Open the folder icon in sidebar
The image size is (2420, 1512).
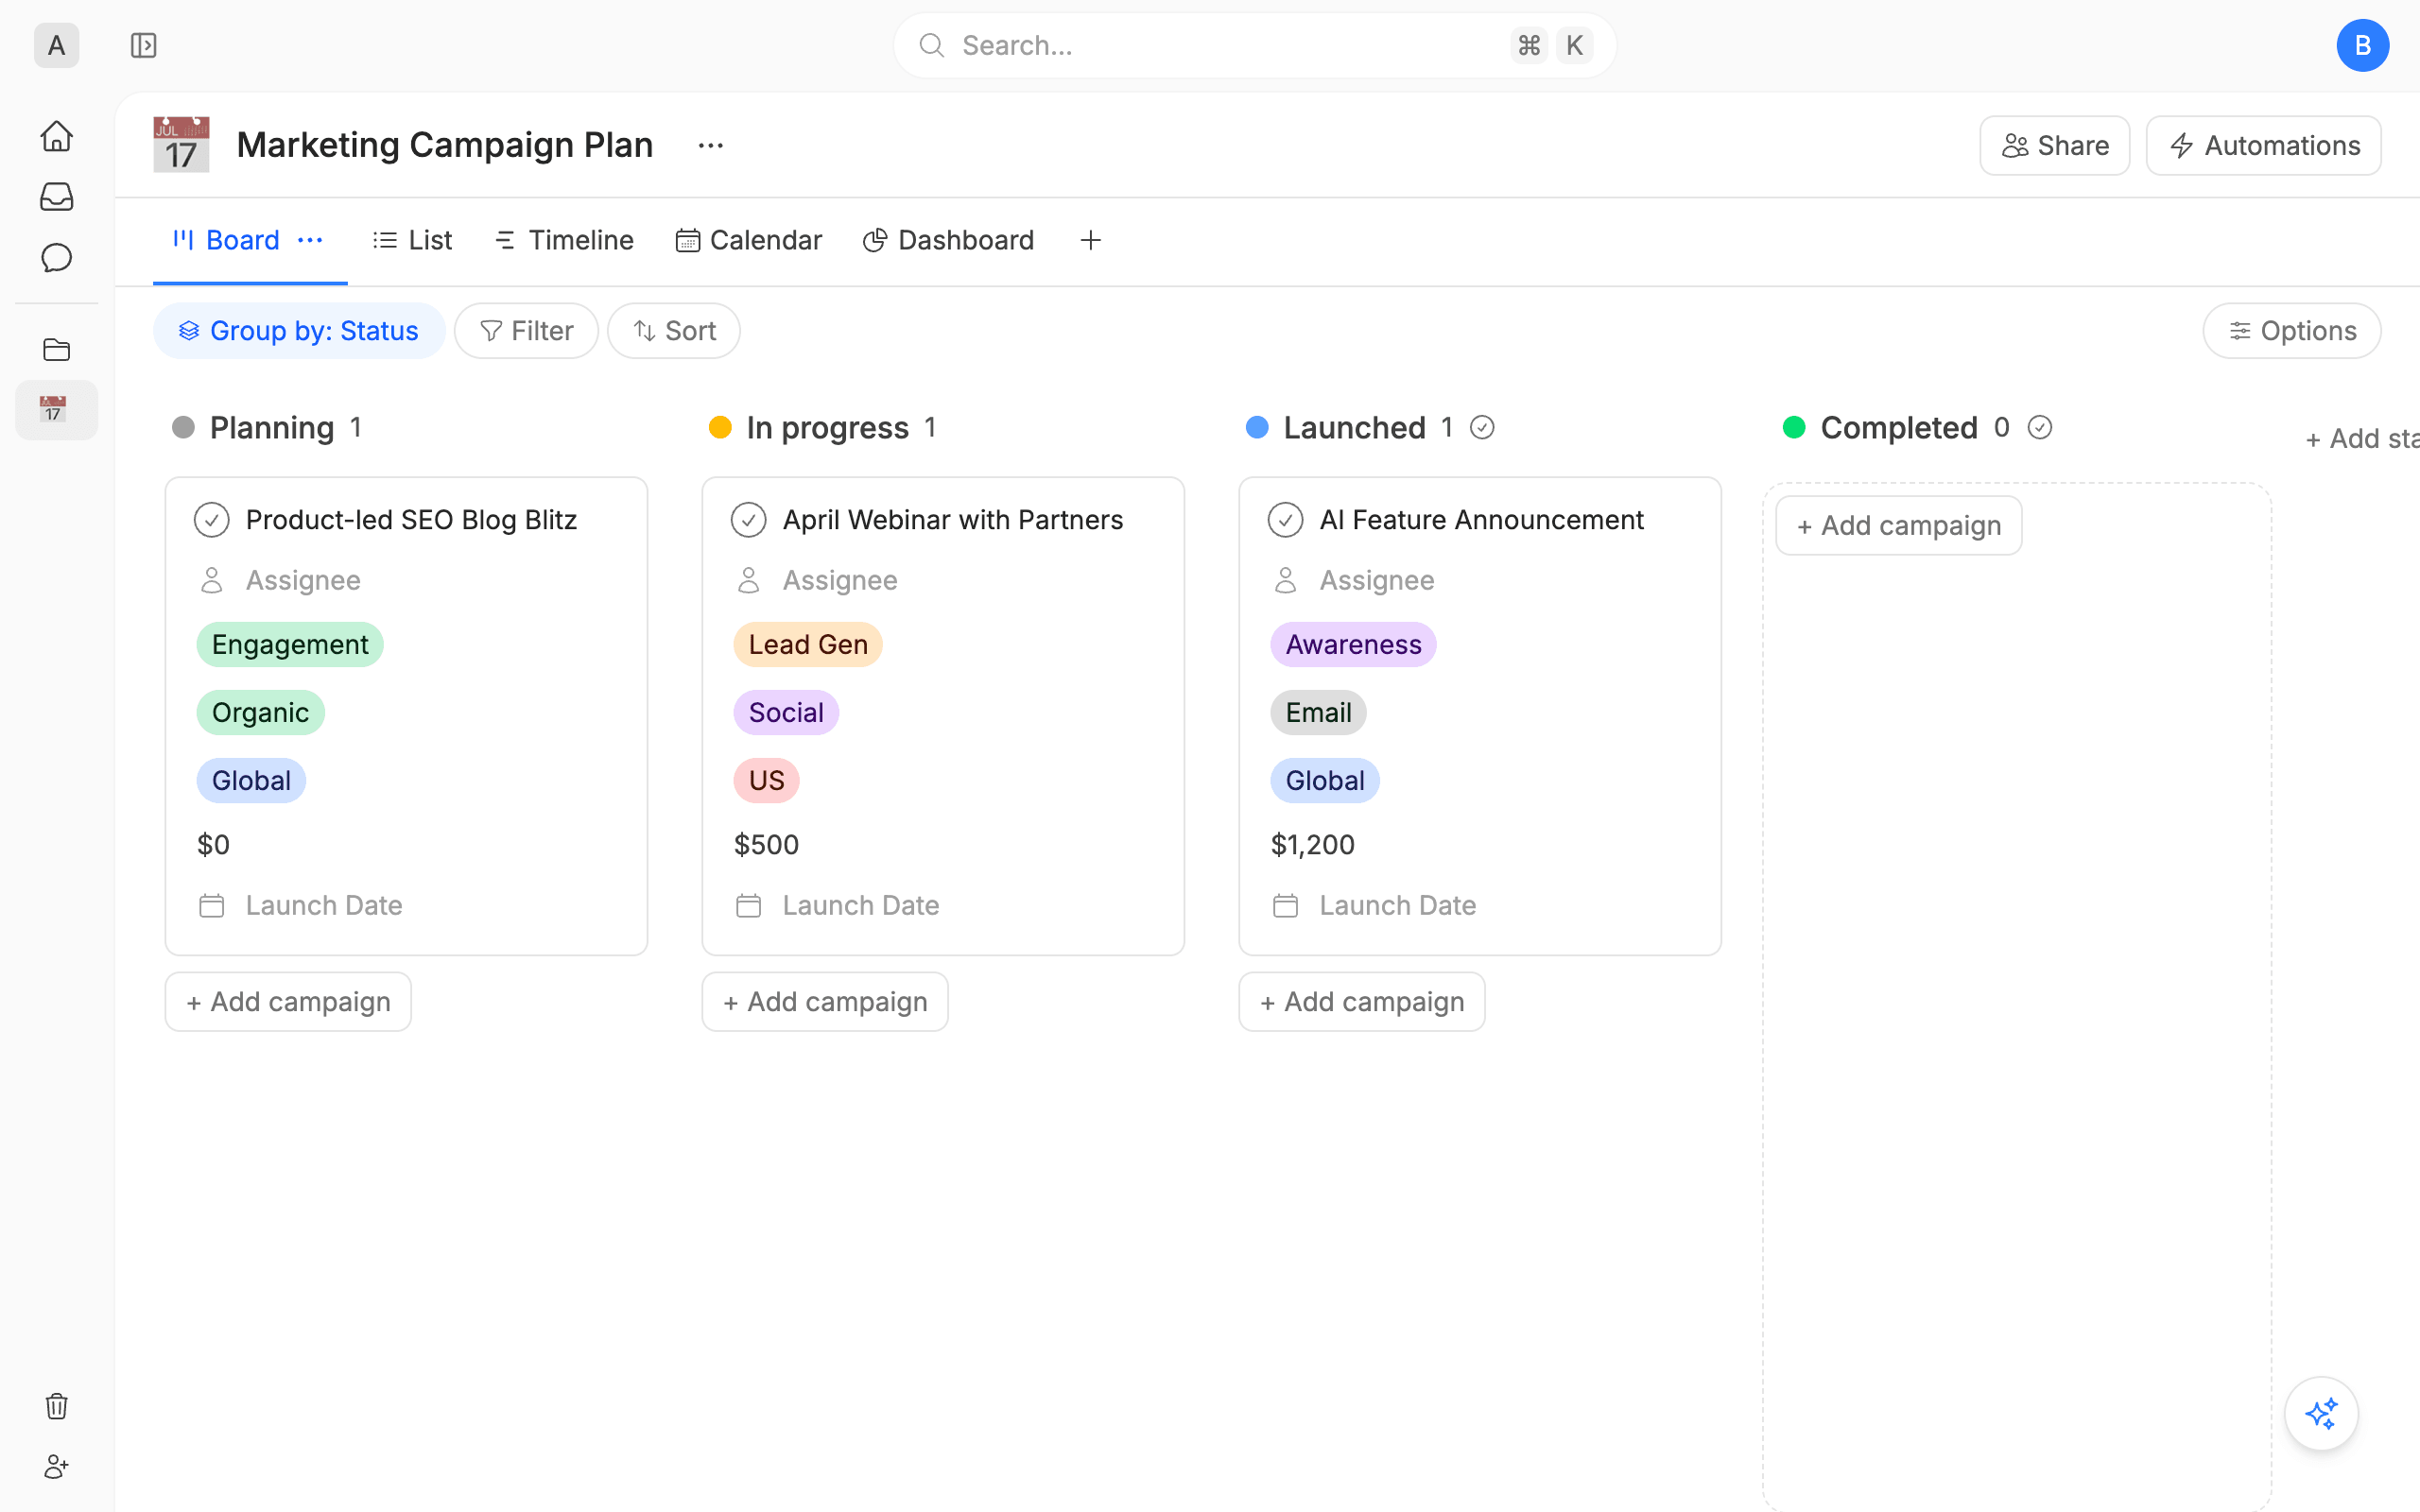pyautogui.click(x=57, y=349)
